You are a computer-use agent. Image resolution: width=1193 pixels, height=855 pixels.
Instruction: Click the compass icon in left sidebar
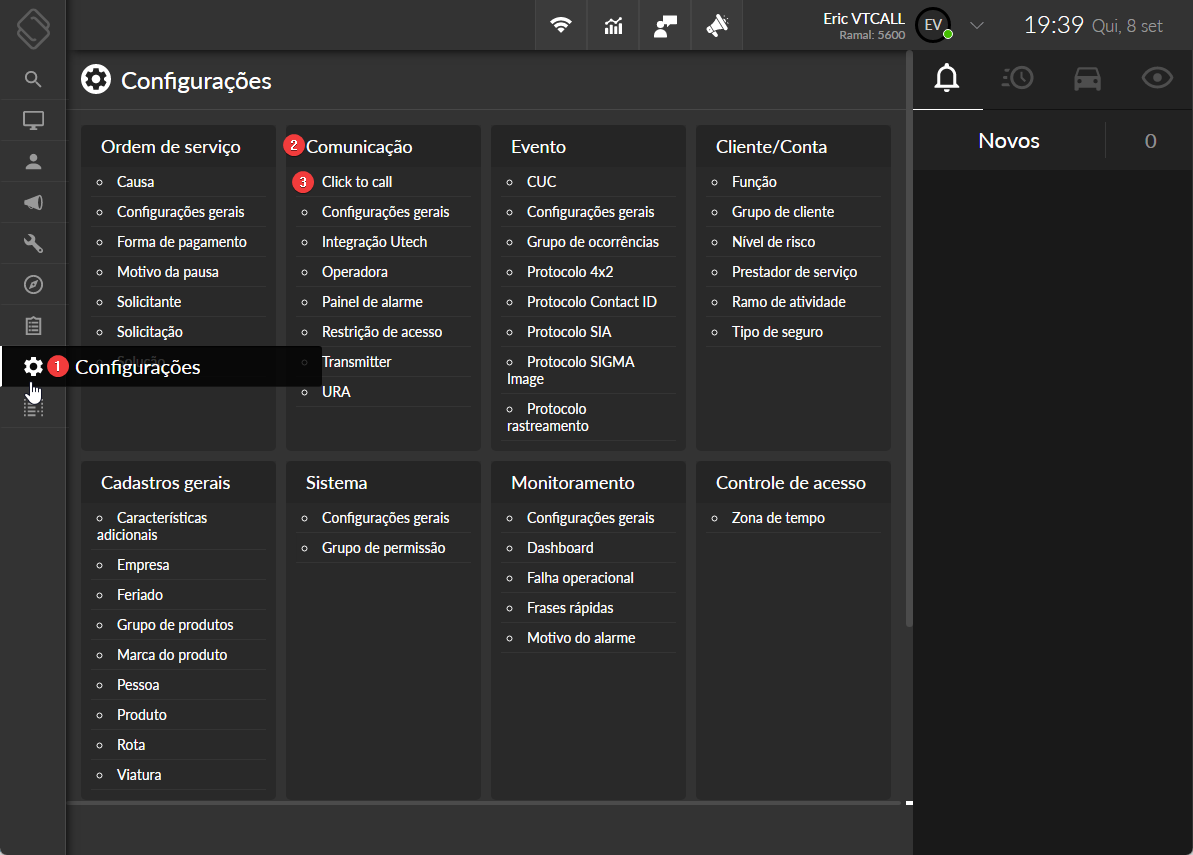33,285
